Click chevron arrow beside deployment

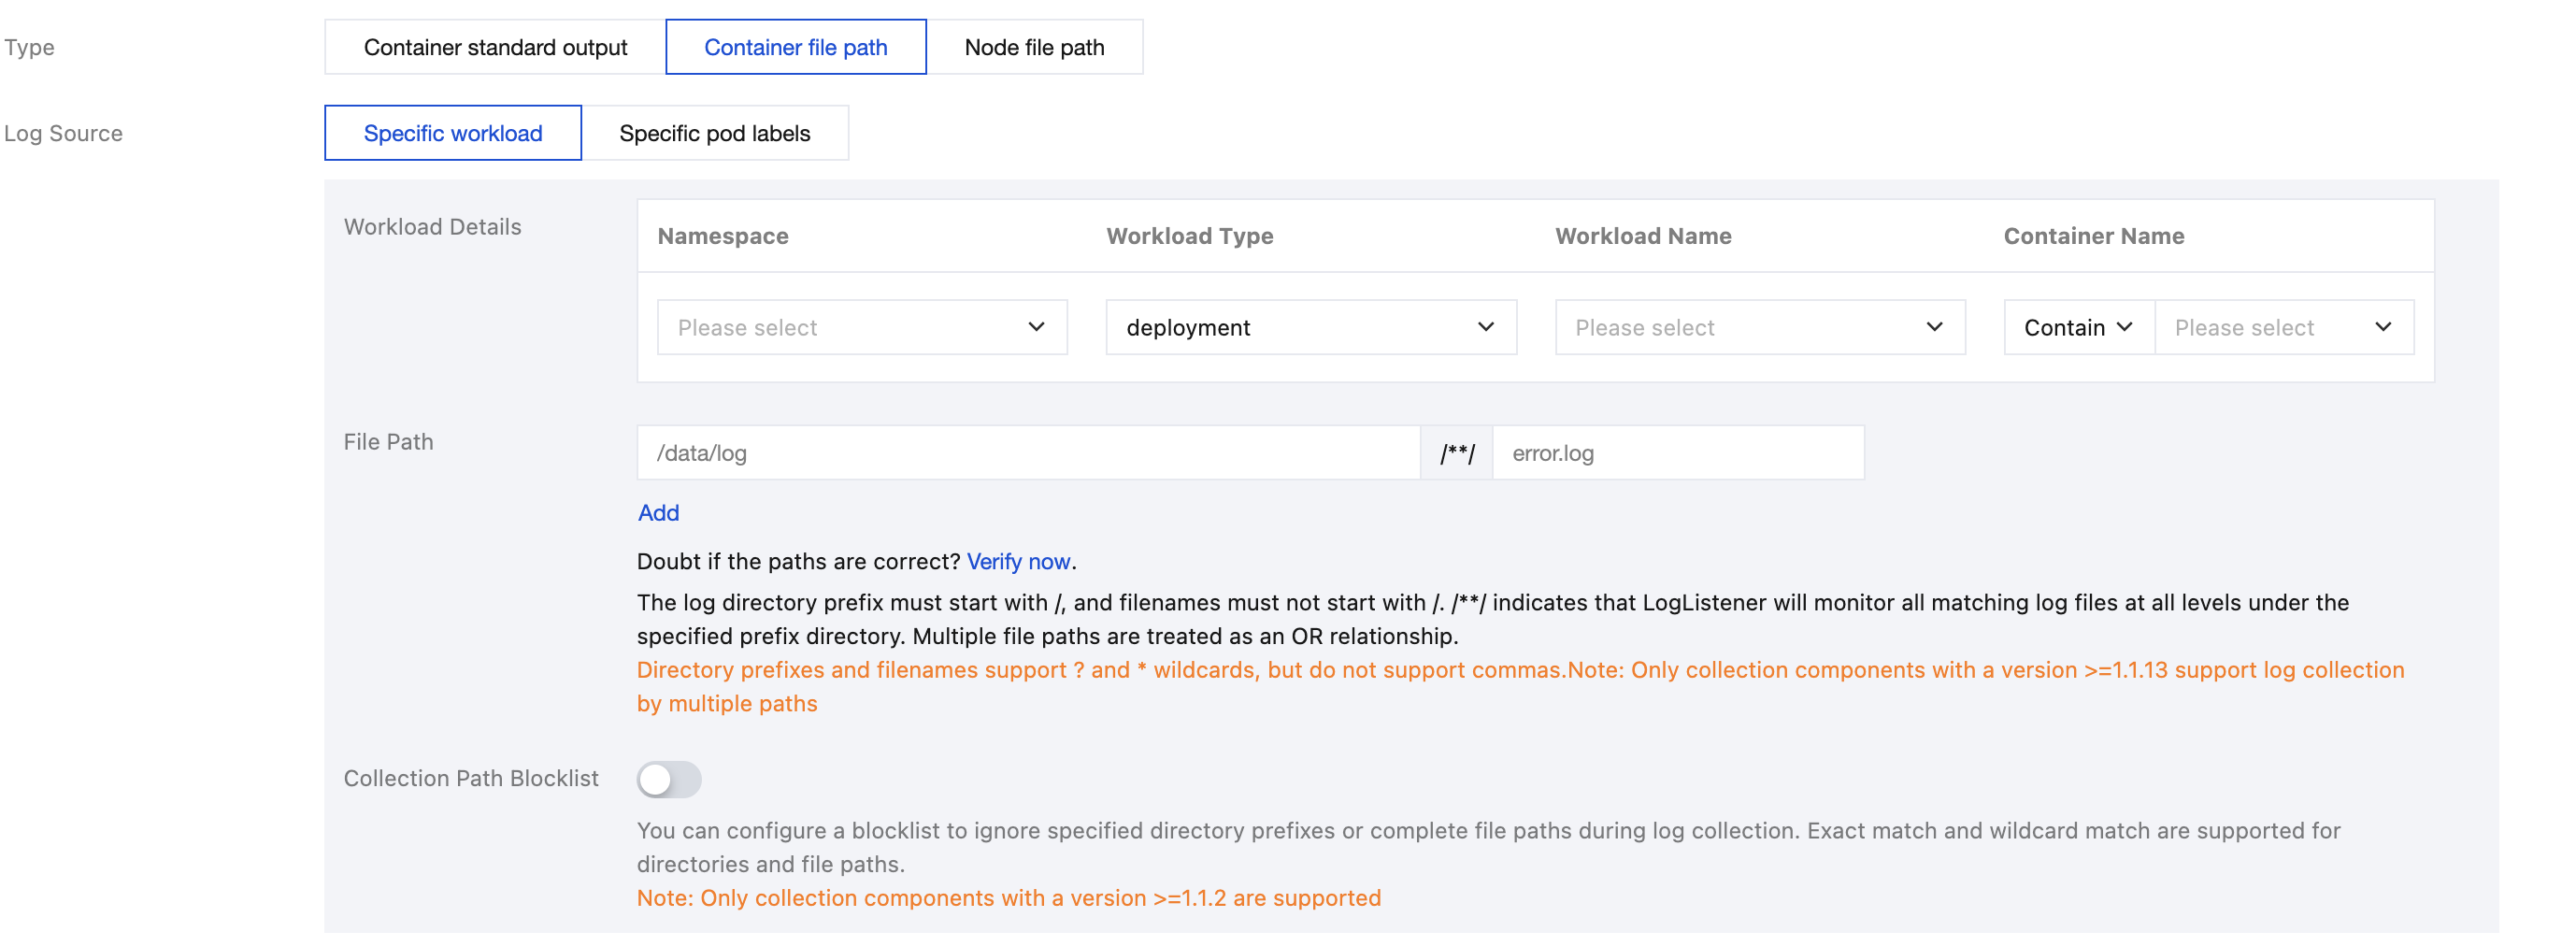point(1485,327)
